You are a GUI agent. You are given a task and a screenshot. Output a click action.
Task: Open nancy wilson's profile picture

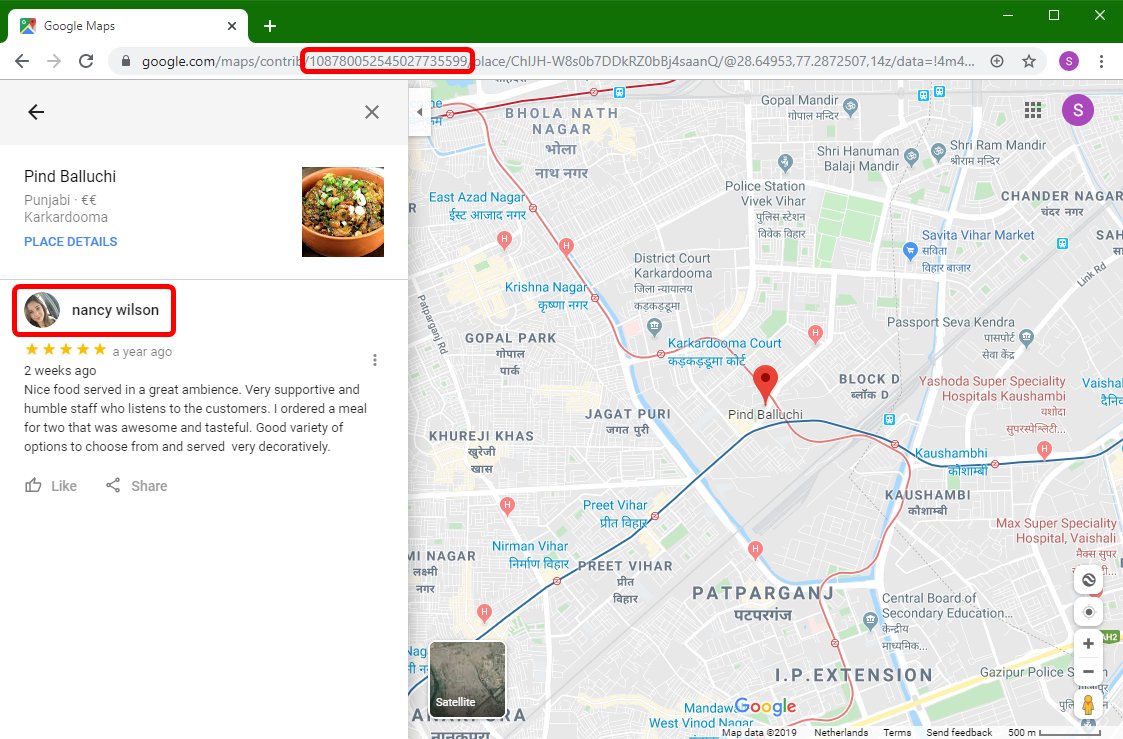42,310
